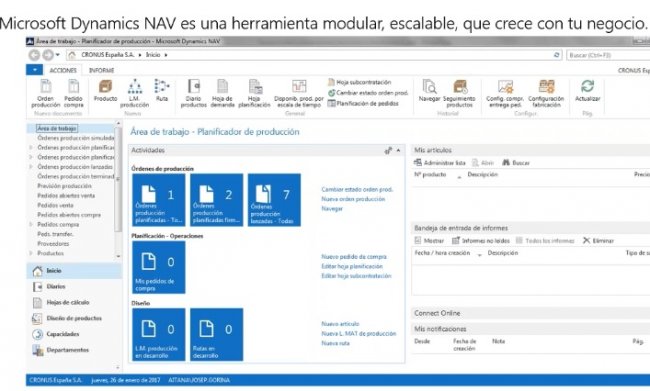
Task: Click Buscar in Mis artículos
Action: 516,163
